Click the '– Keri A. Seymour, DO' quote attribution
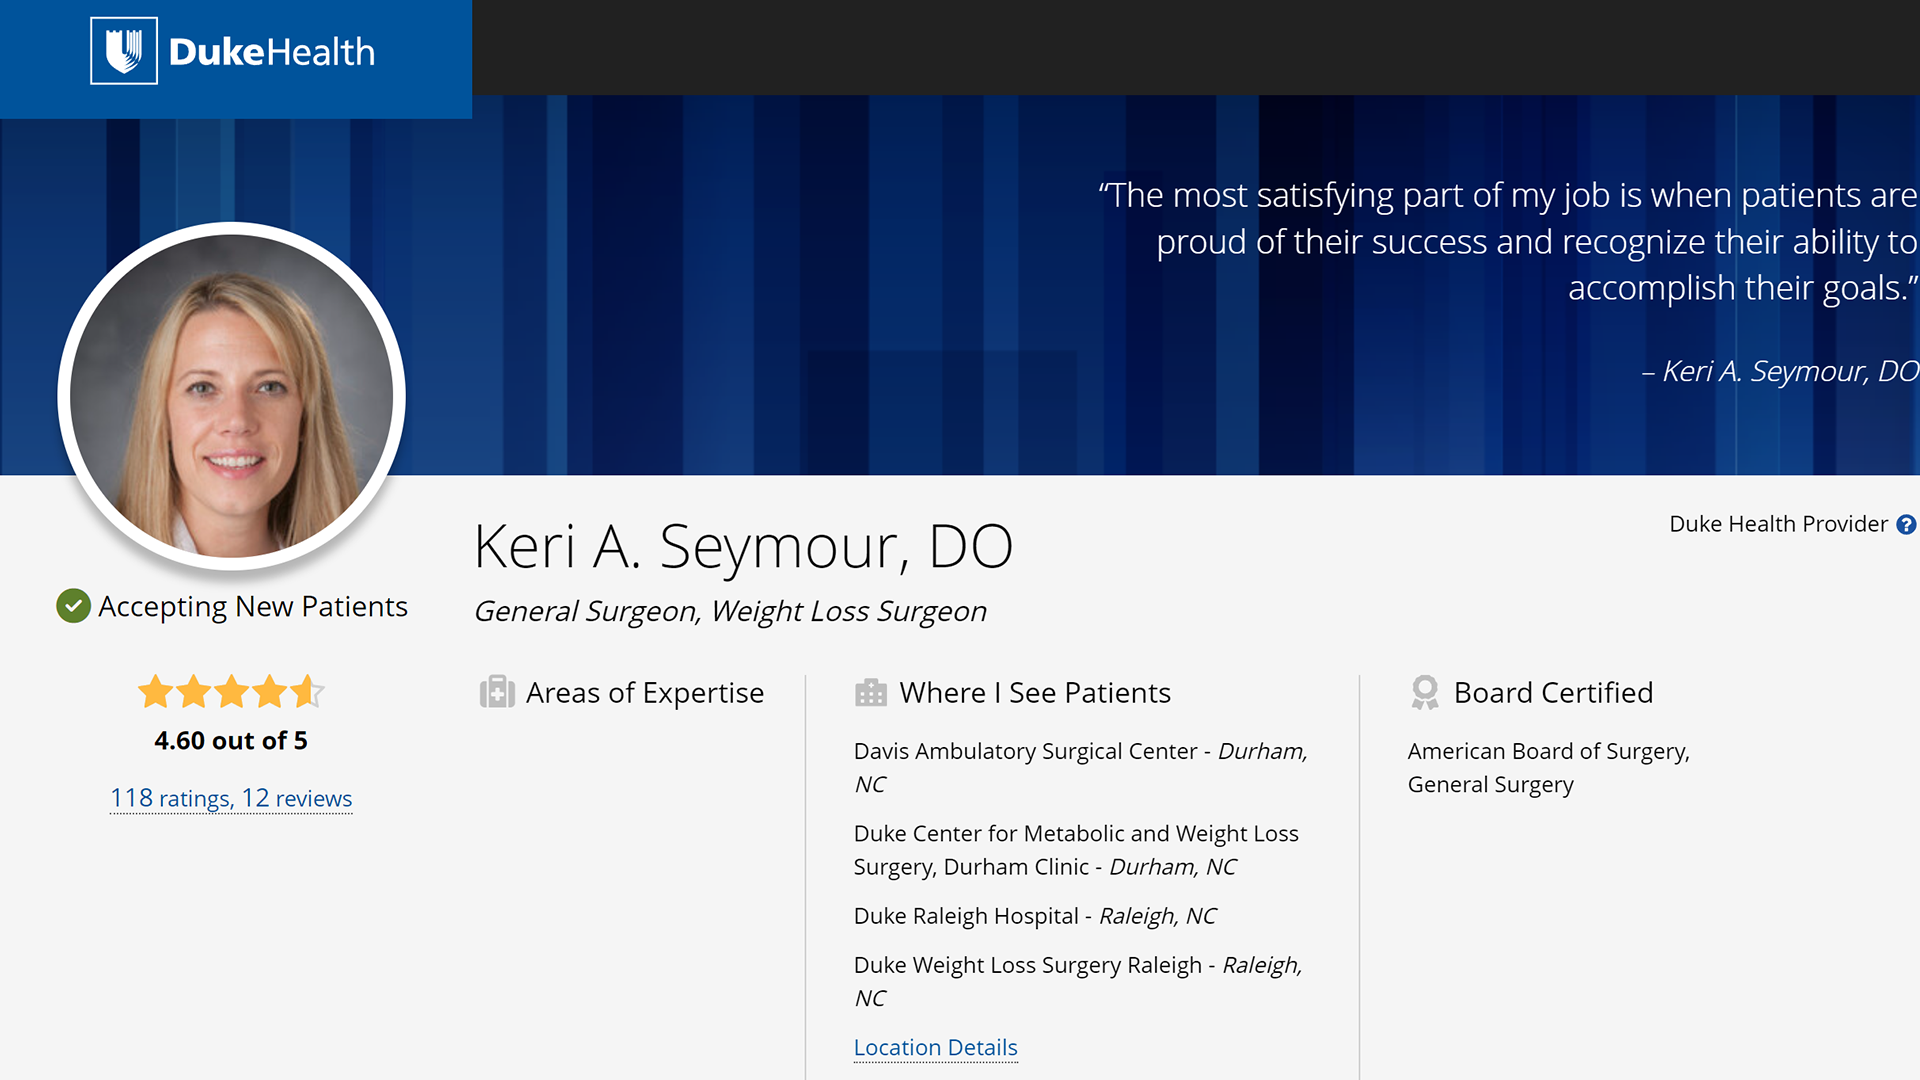 tap(1780, 371)
